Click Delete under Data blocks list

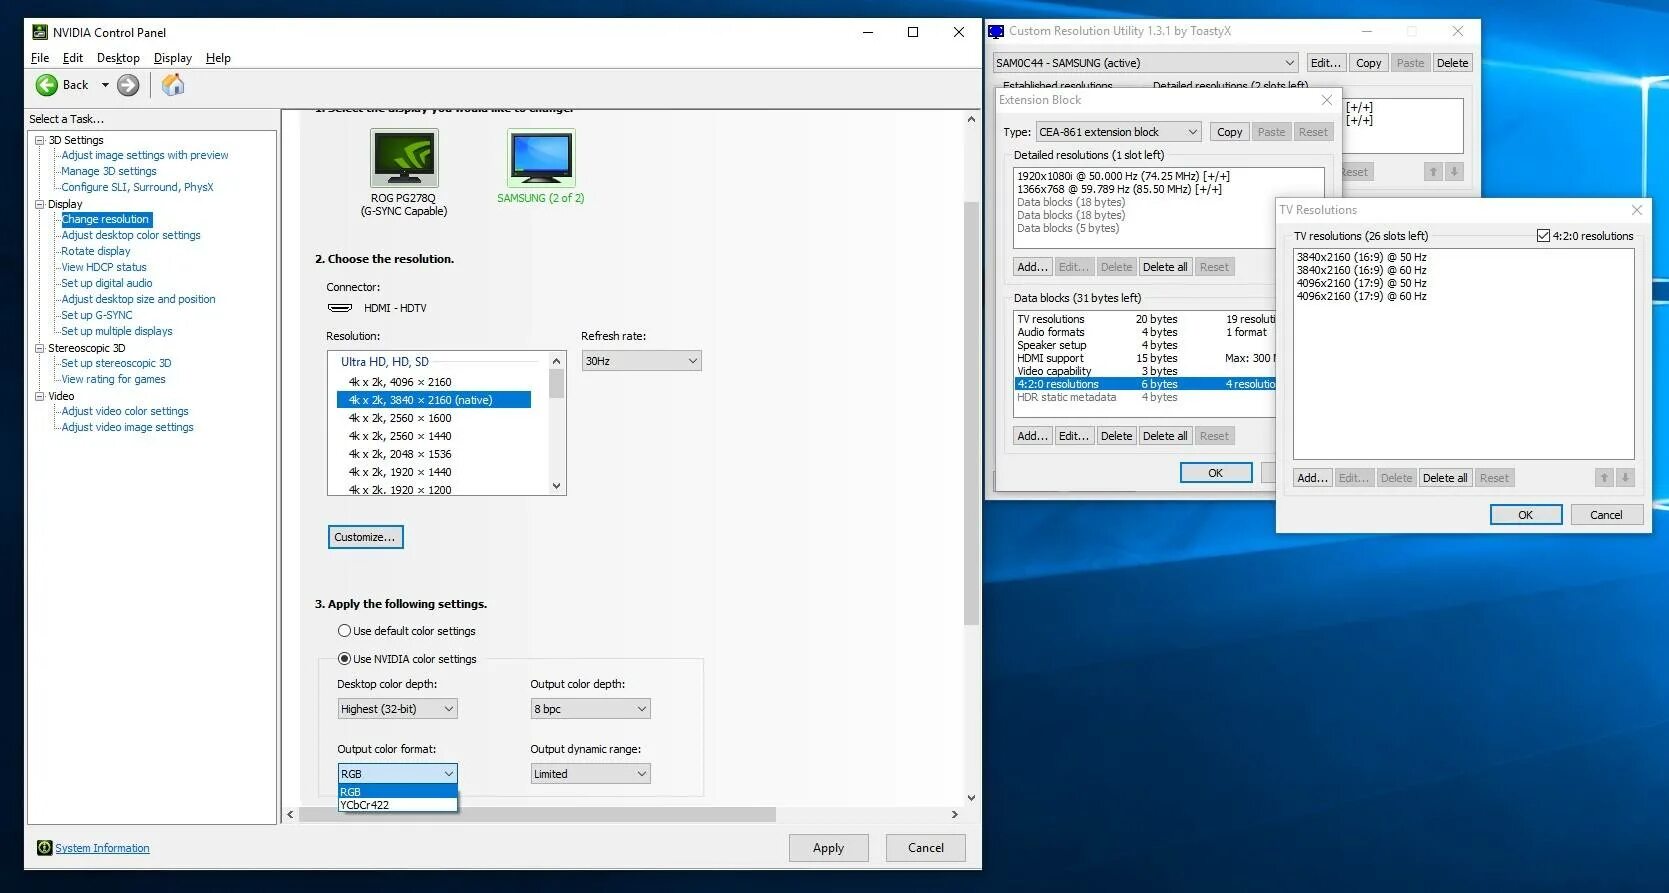[1116, 436]
